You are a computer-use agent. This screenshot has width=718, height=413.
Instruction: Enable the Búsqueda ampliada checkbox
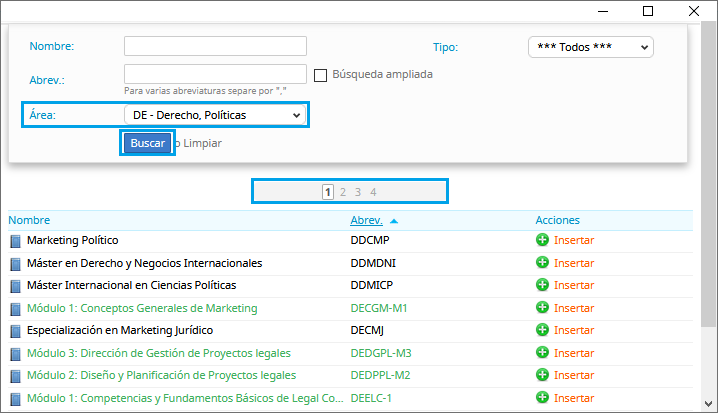pos(321,75)
